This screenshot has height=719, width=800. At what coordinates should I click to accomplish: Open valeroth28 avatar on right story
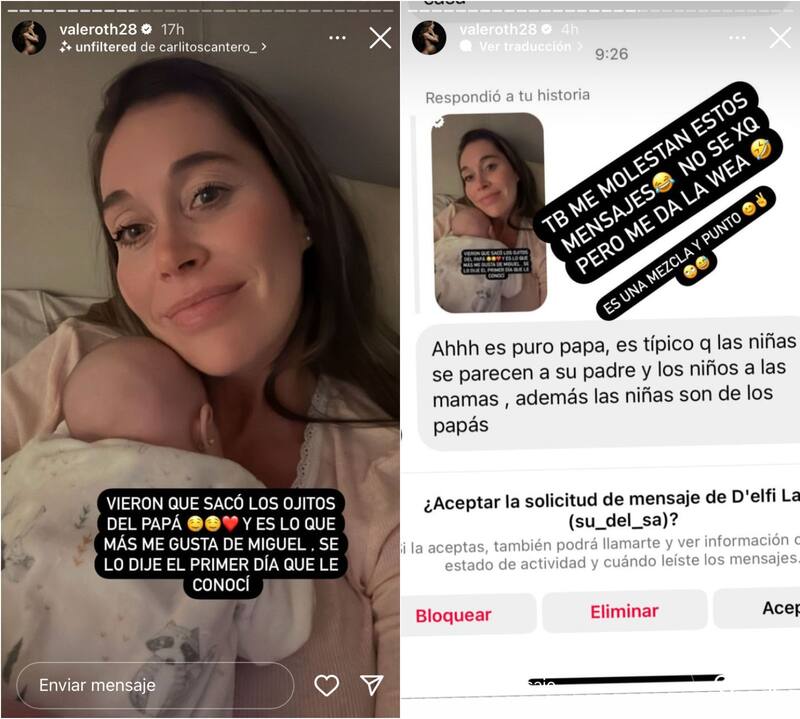[x=429, y=37]
